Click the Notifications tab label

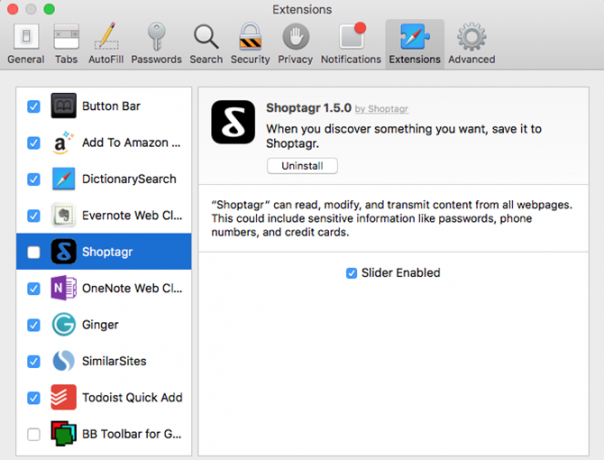[x=351, y=59]
